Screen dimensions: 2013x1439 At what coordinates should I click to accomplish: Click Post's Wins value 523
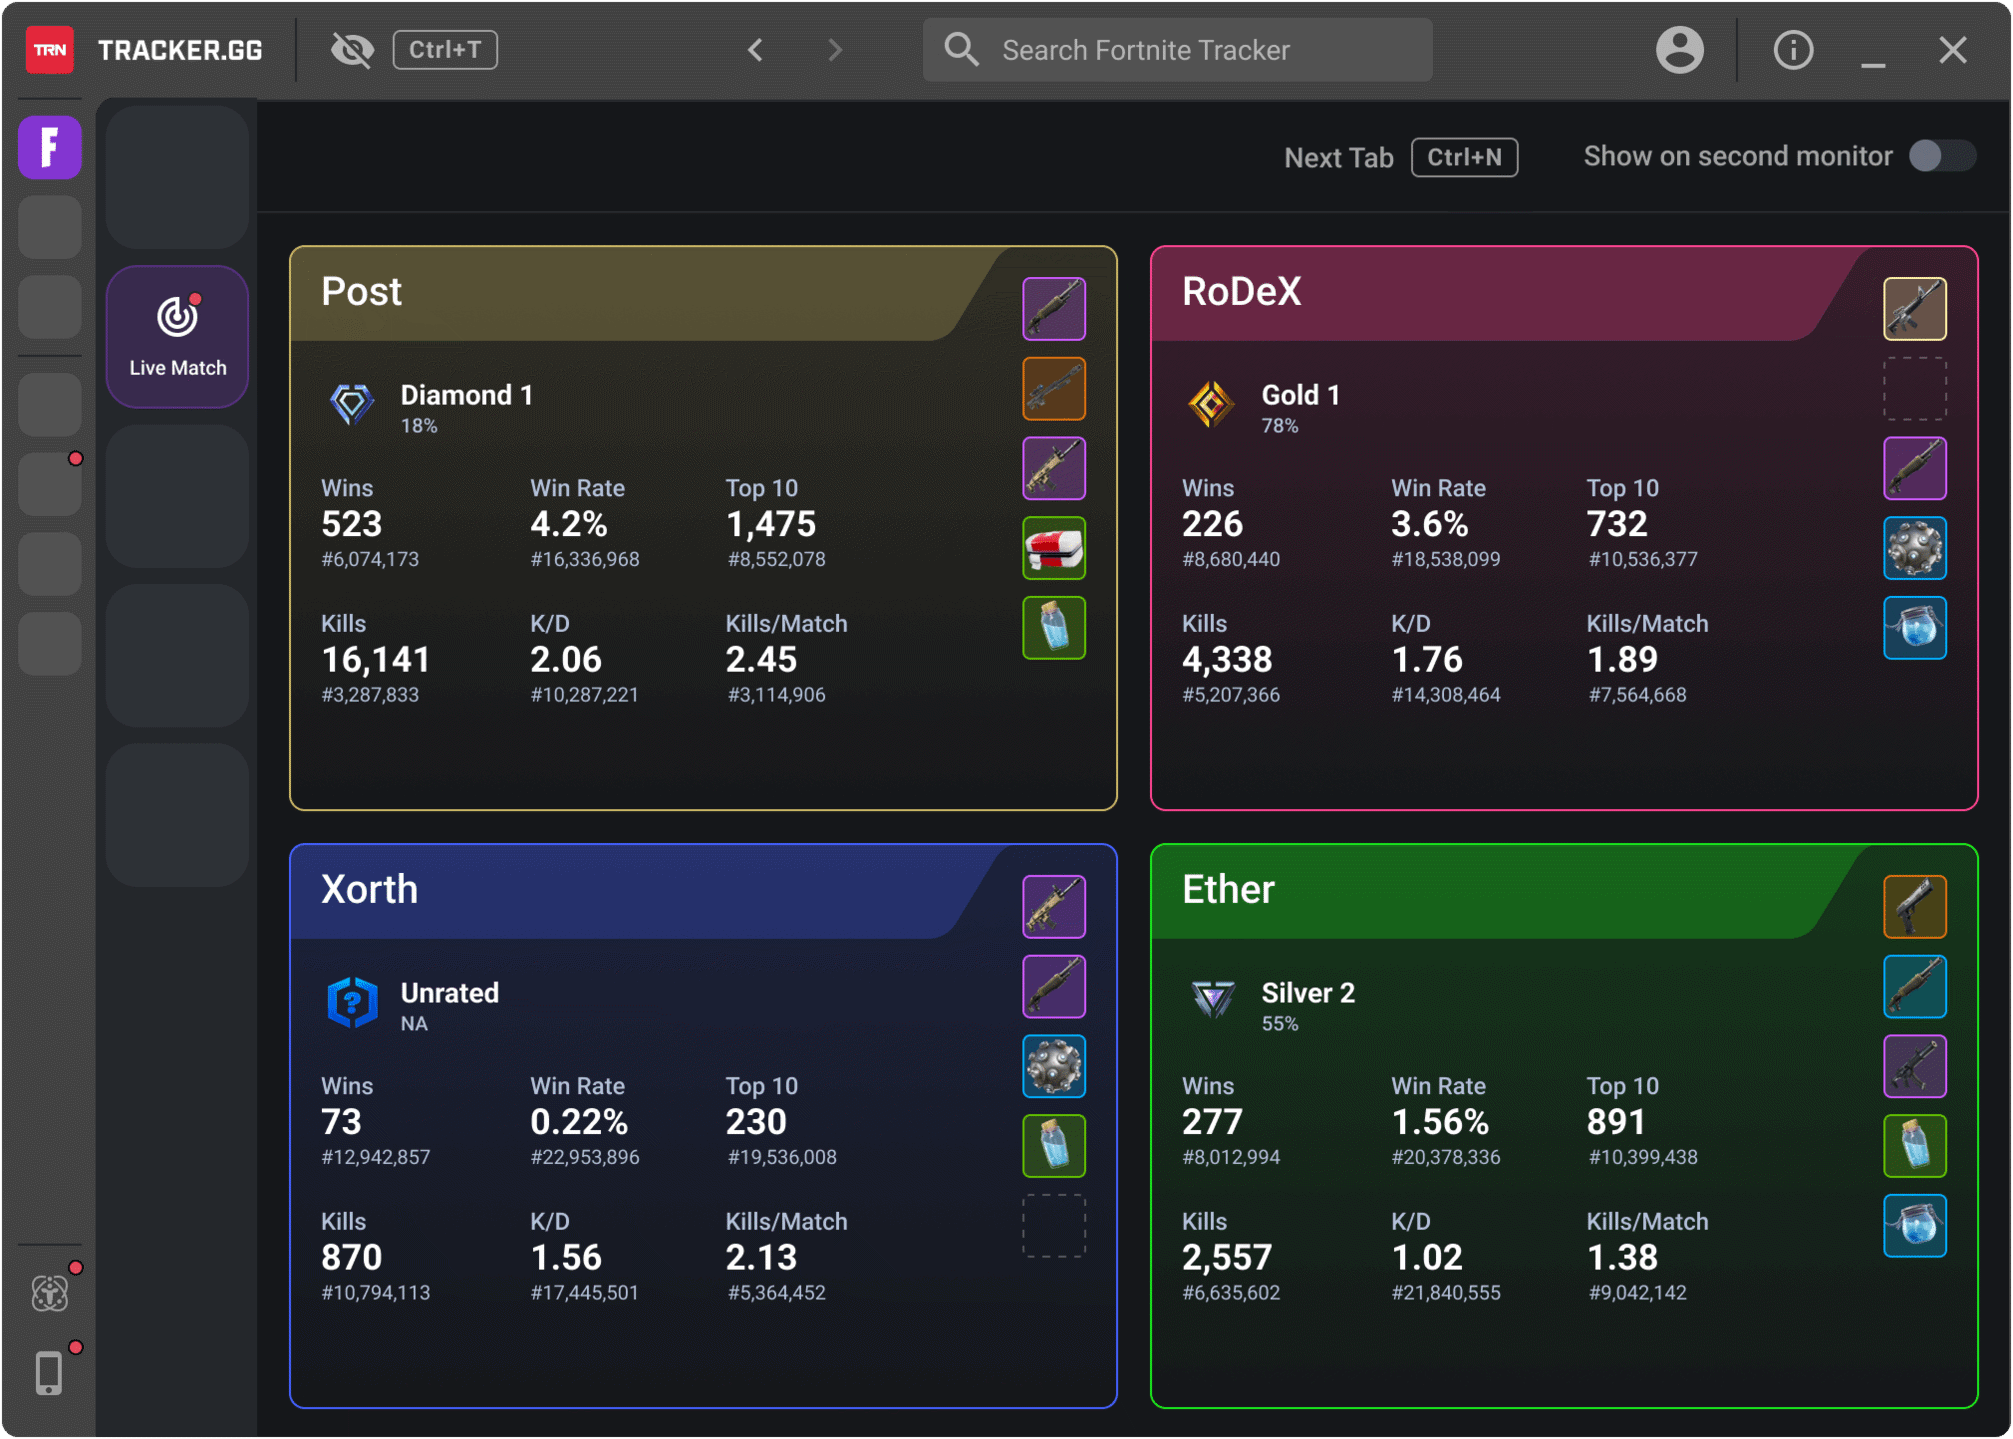(351, 524)
